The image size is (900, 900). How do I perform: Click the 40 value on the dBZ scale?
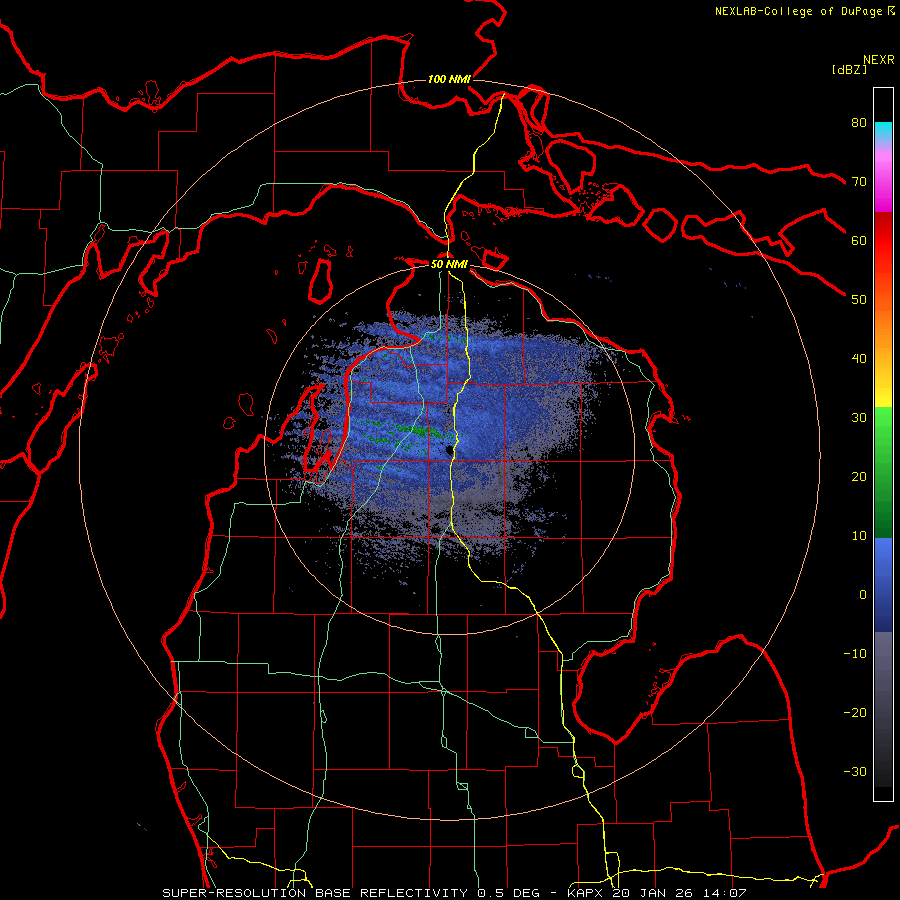pos(859,359)
